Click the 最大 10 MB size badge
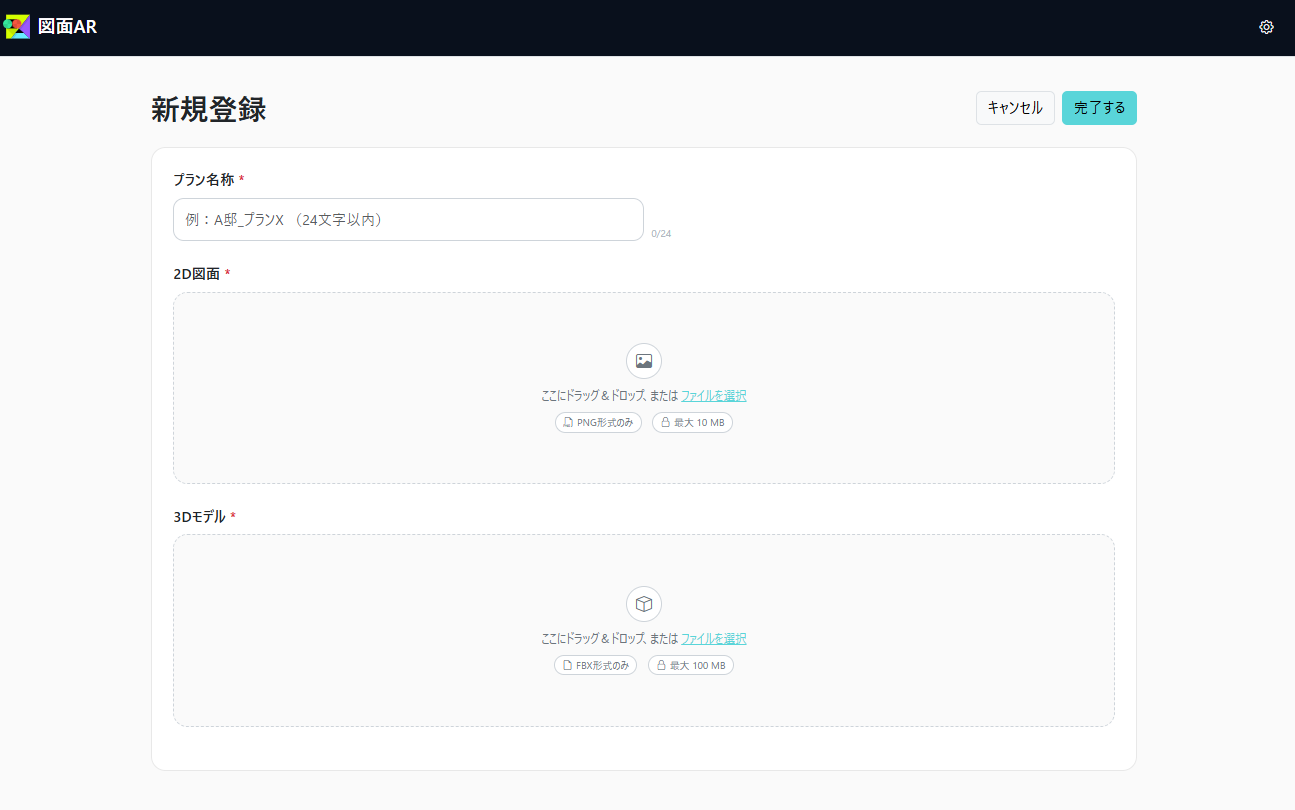The width and height of the screenshot is (1295, 810). [x=692, y=423]
